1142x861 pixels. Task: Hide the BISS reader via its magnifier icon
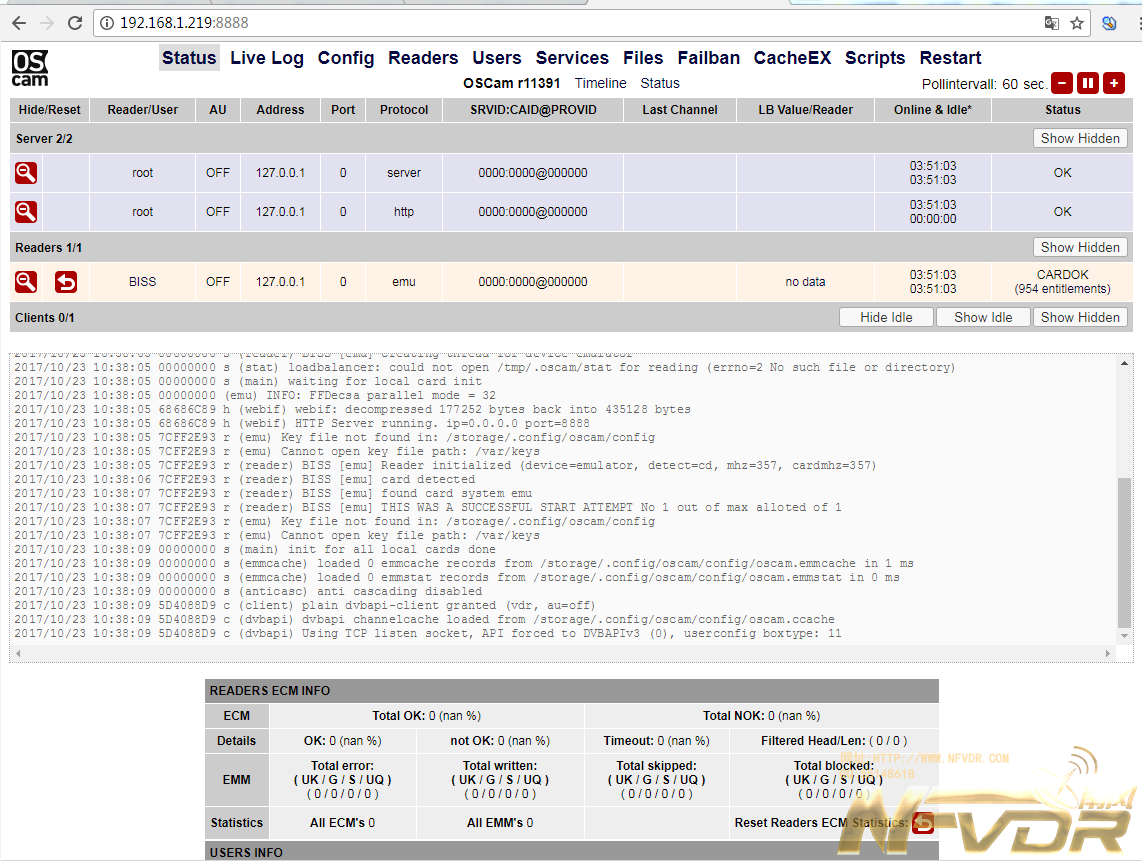coord(26,282)
